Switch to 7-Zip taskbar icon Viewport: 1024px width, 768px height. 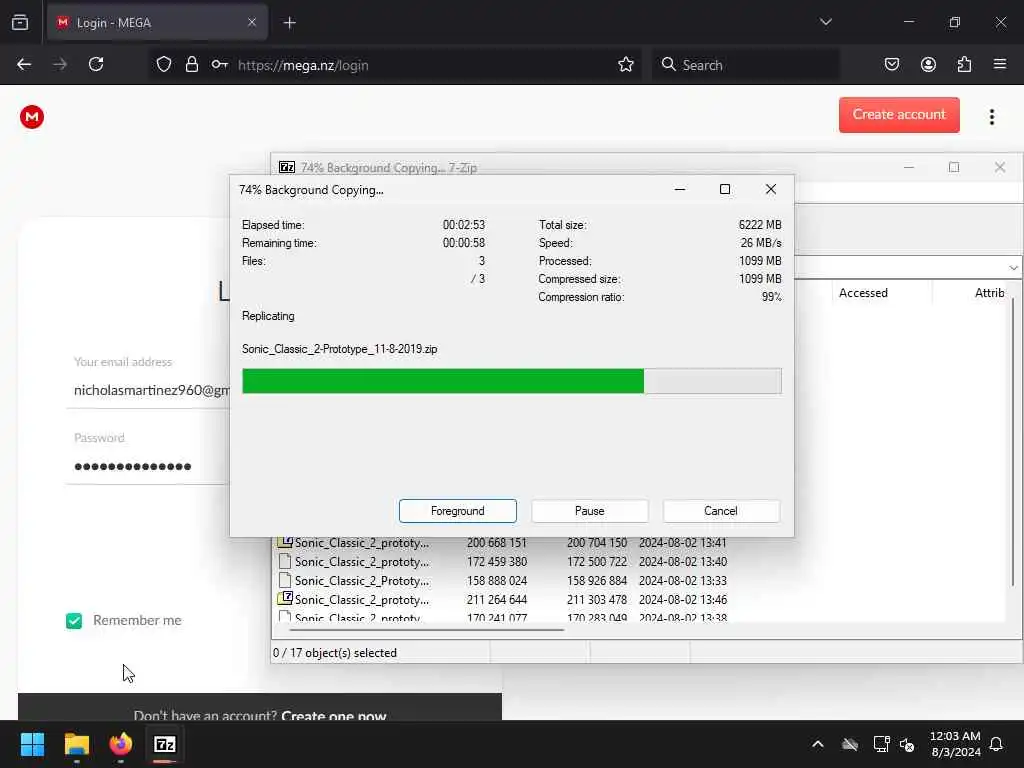[x=165, y=744]
